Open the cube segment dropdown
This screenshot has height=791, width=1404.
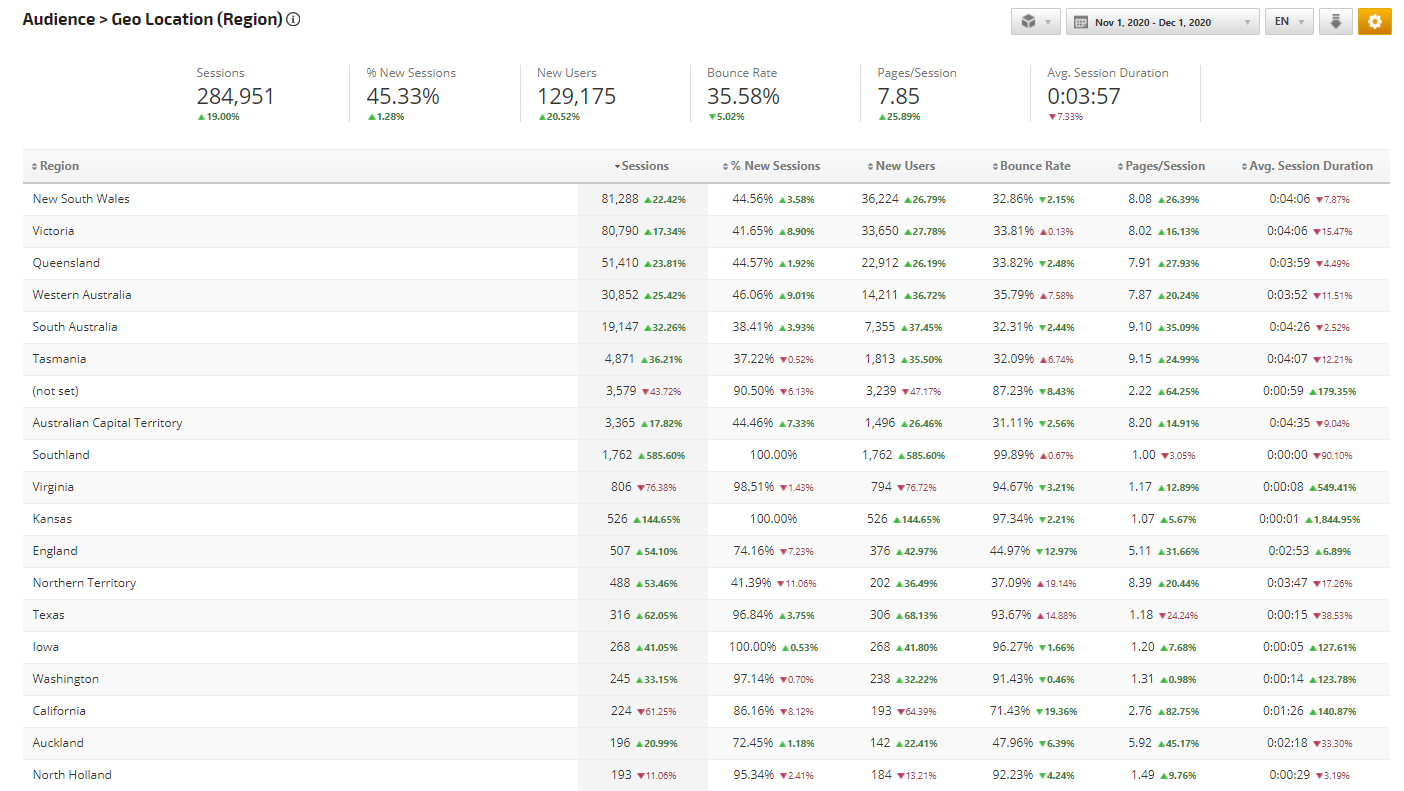click(x=1035, y=22)
